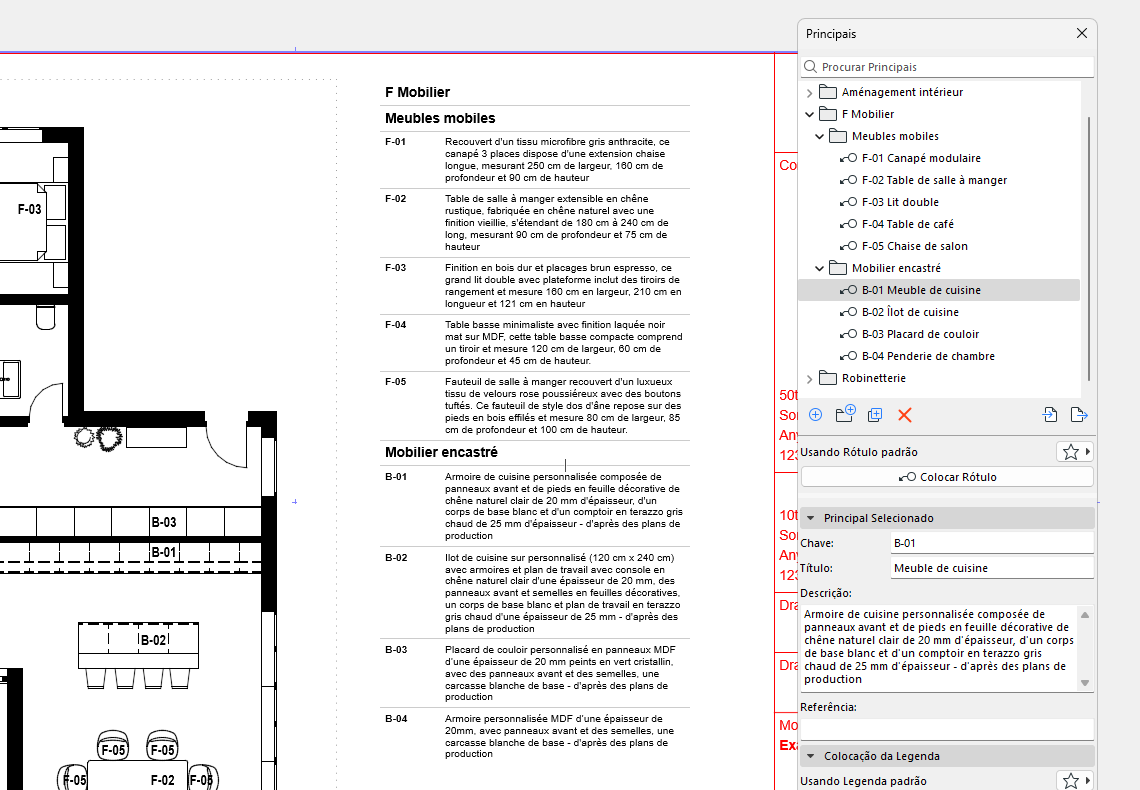Click the red delete X icon
The height and width of the screenshot is (790, 1140).
pos(904,415)
